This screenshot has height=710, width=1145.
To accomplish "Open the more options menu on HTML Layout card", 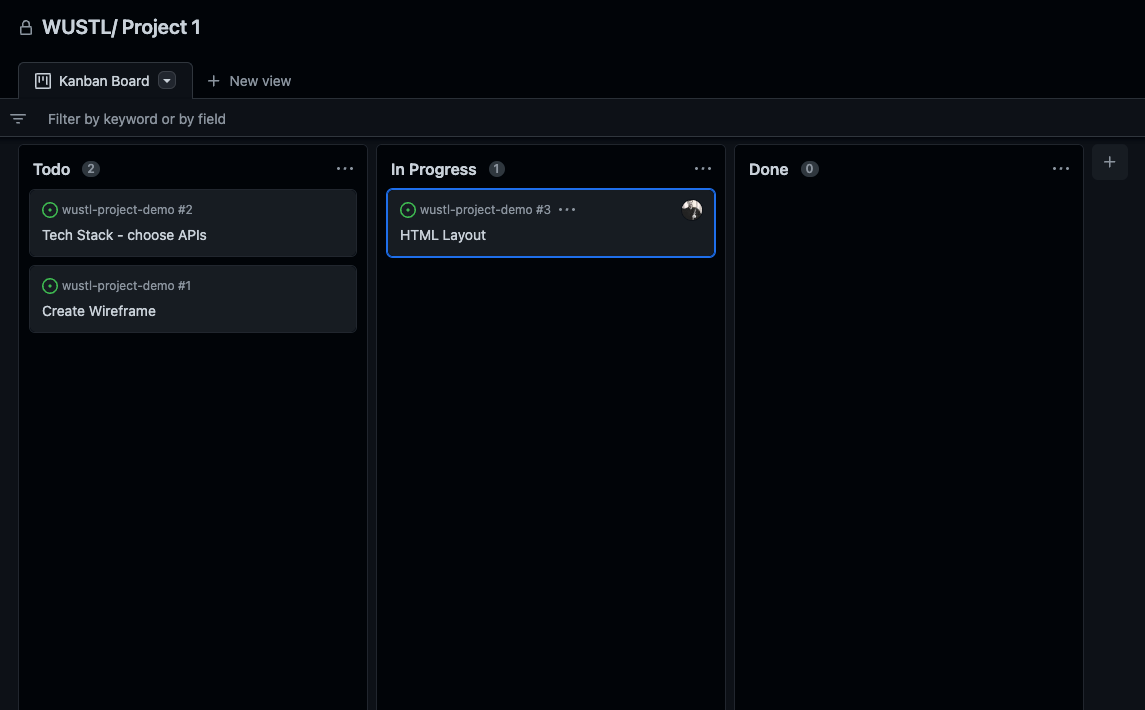I will (567, 210).
